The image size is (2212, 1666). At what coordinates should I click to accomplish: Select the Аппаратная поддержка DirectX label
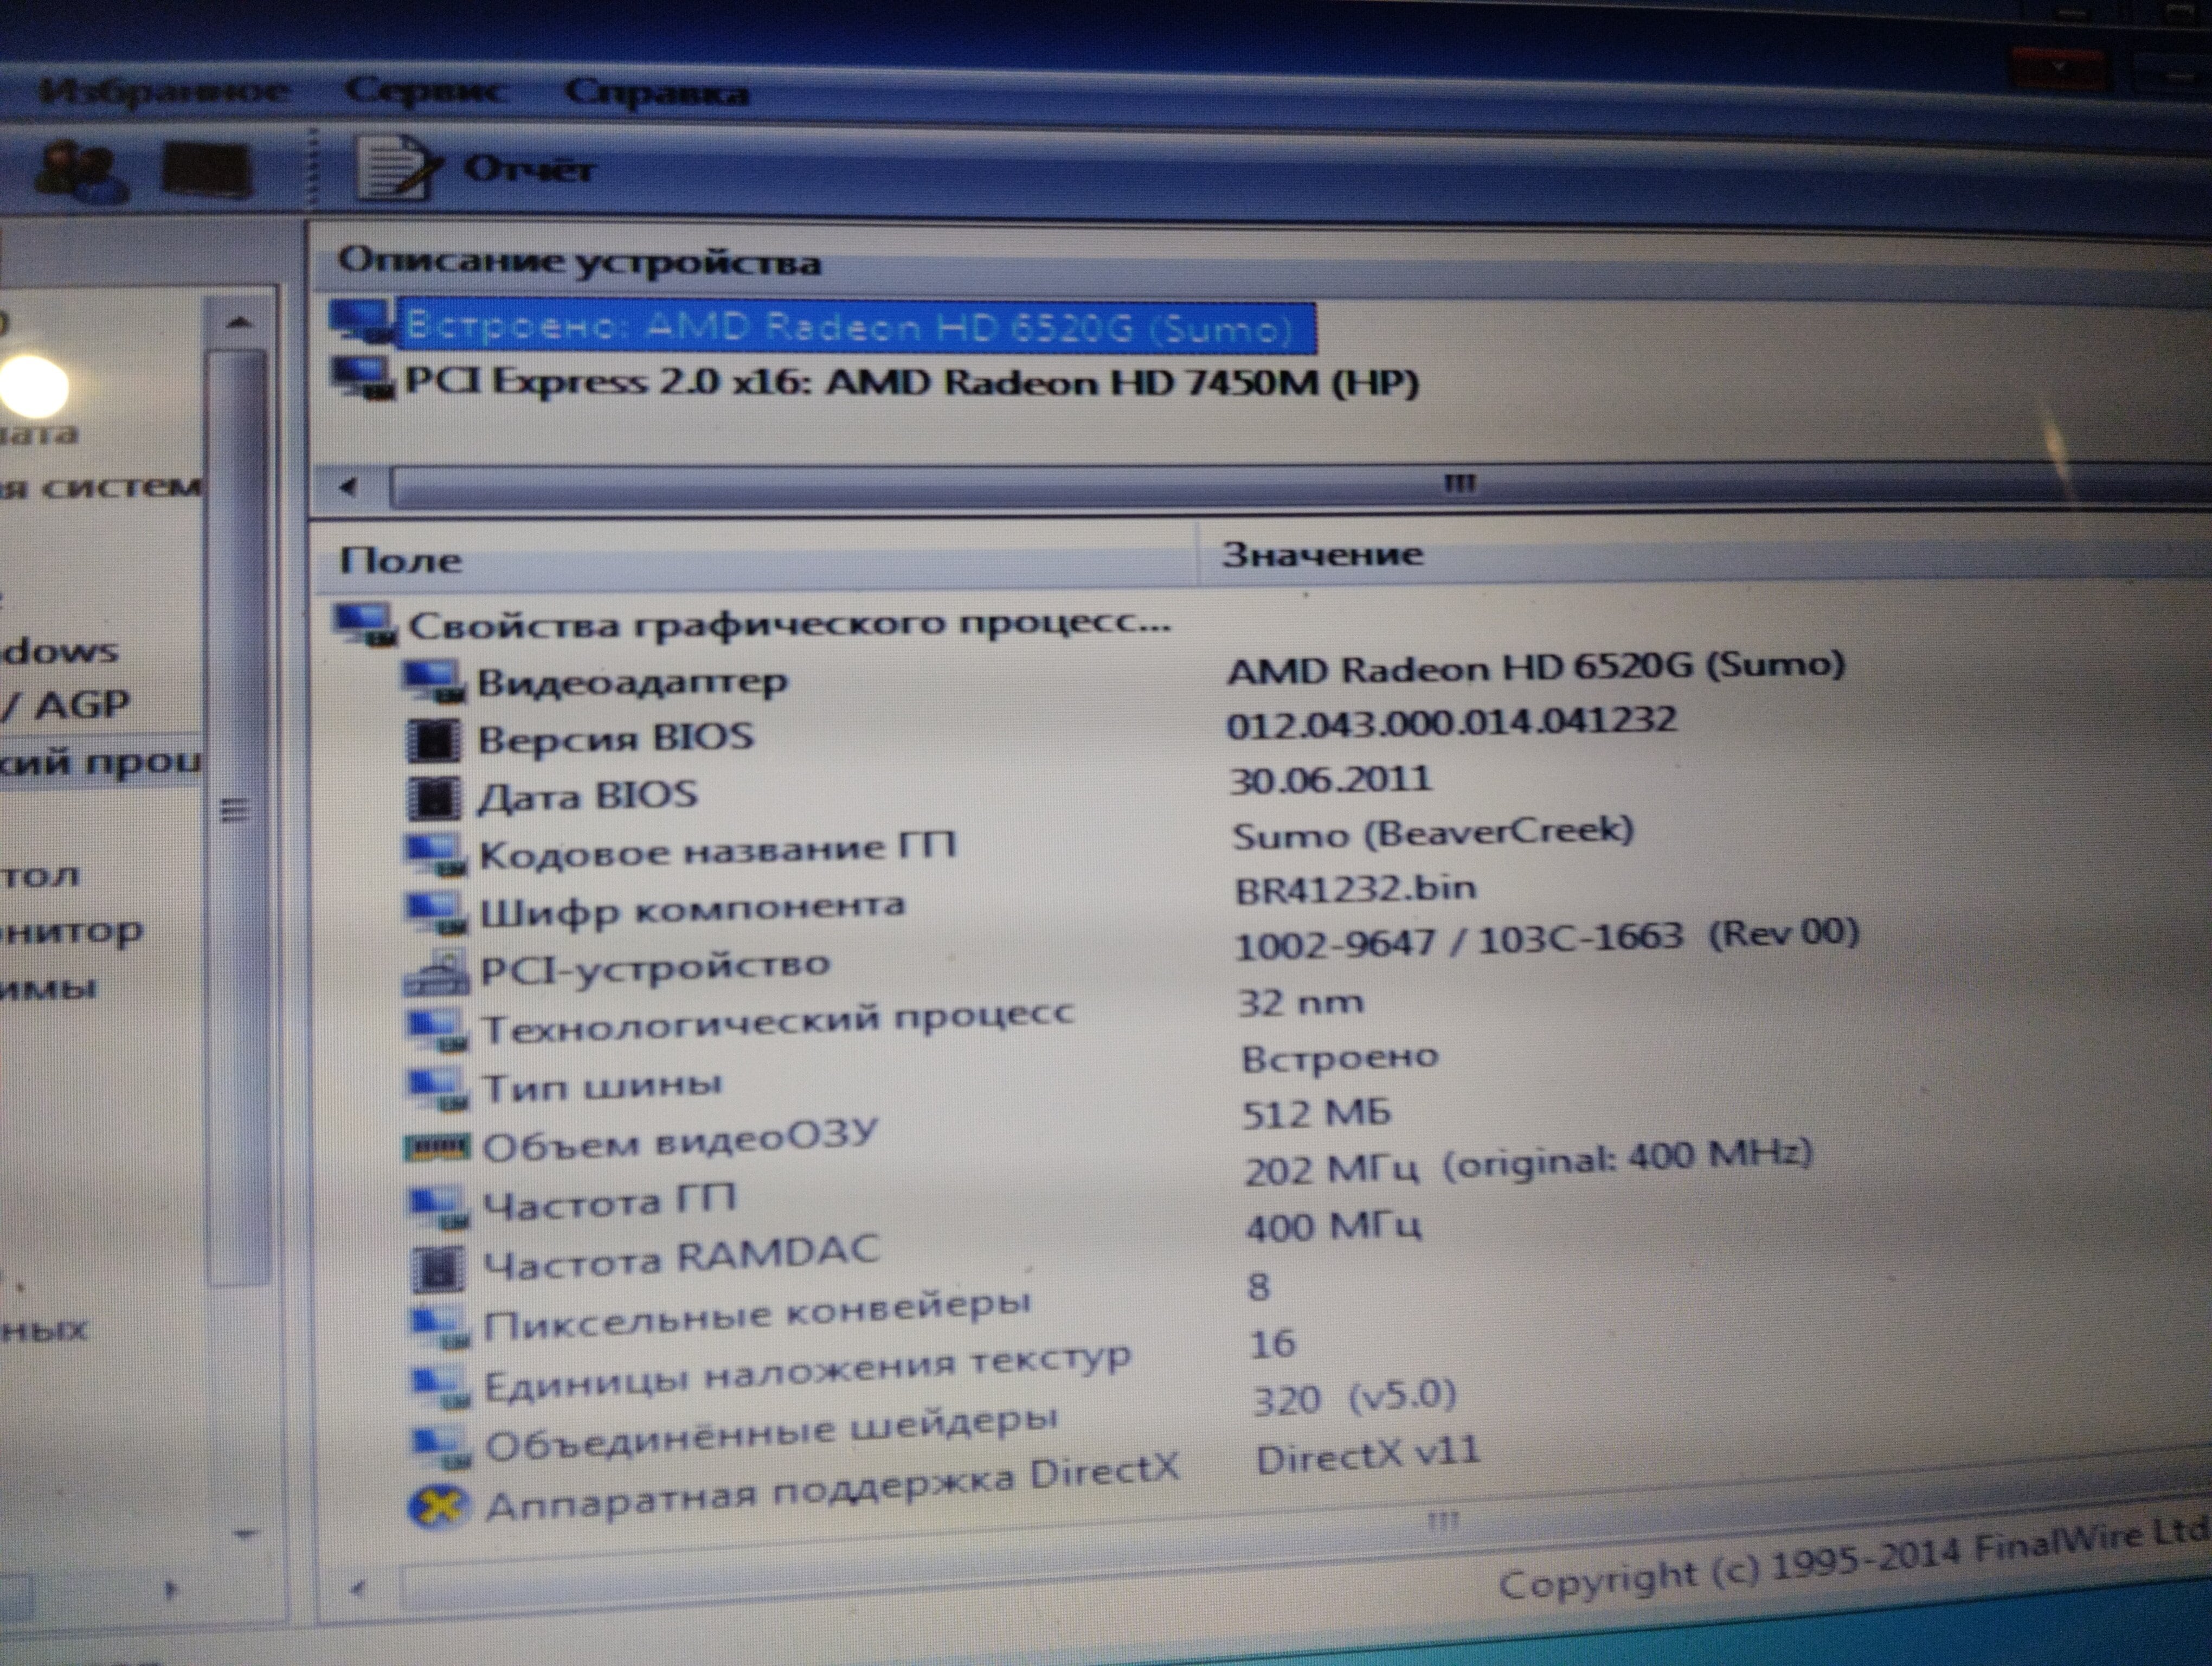click(833, 1487)
